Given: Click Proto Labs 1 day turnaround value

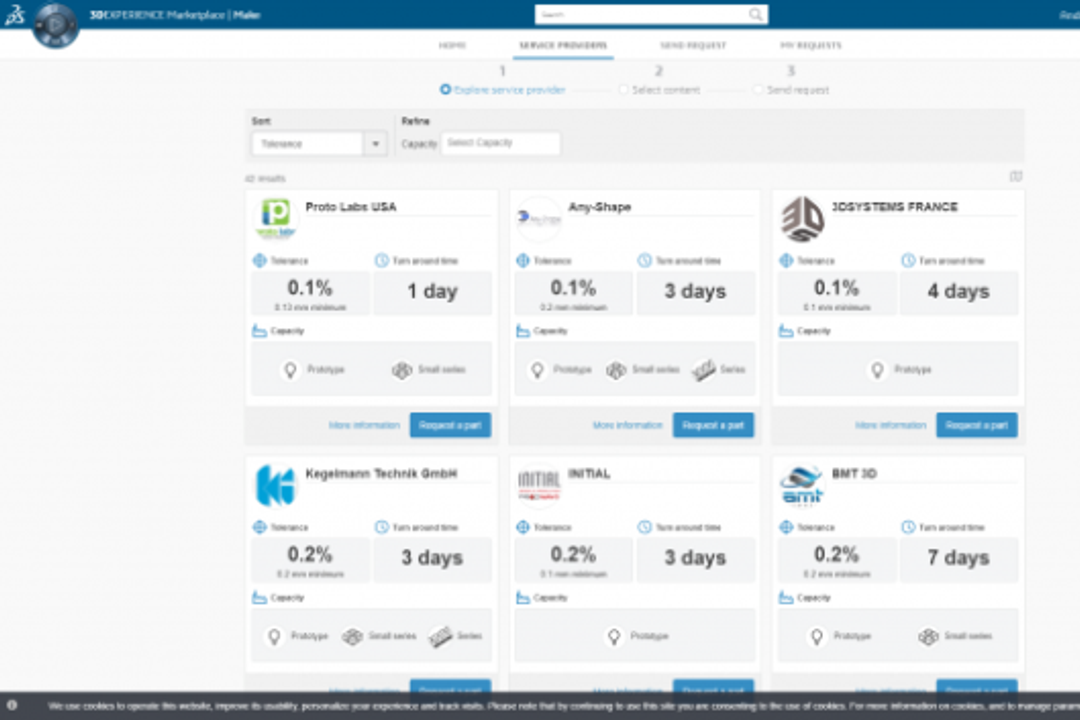Looking at the screenshot, I should click(433, 291).
